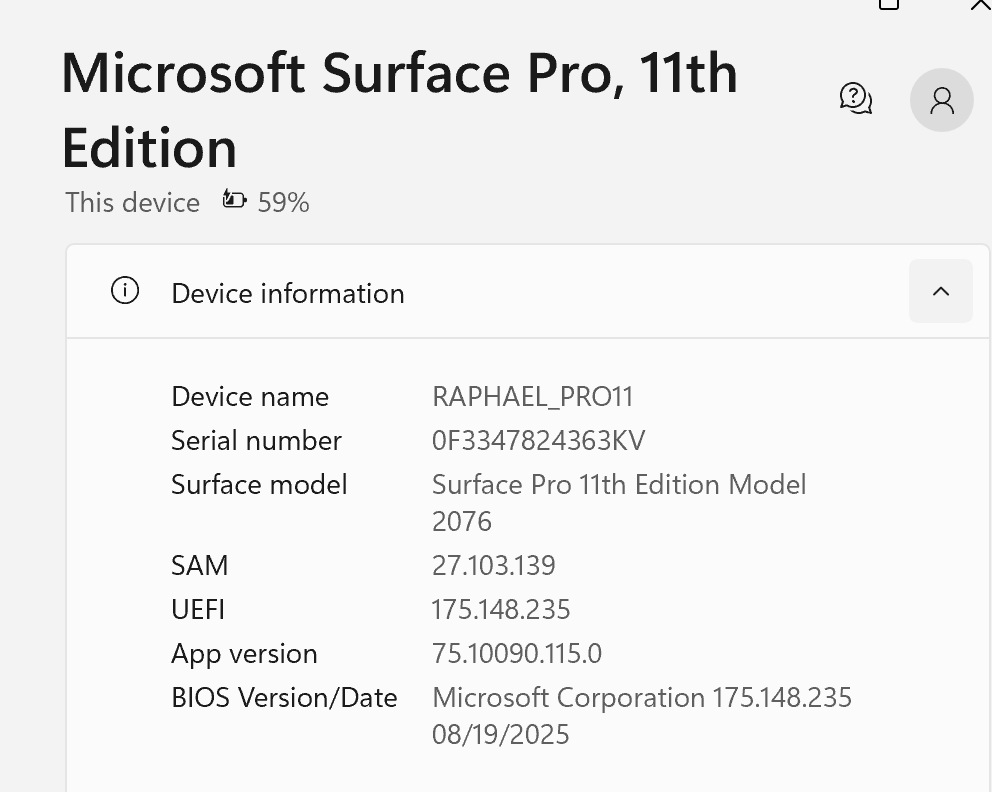Image resolution: width=992 pixels, height=792 pixels.
Task: Click the battery charging icon
Action: point(234,200)
